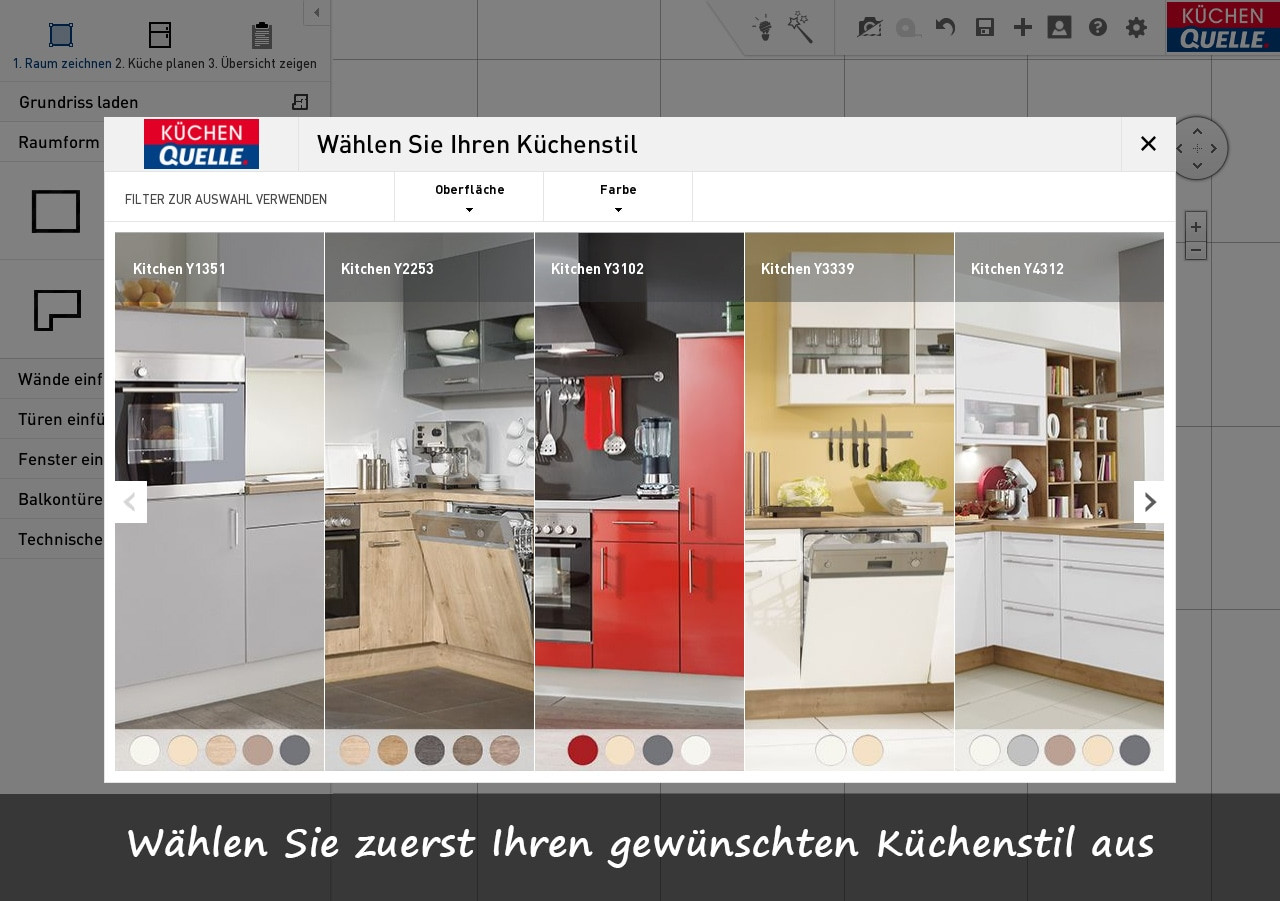Switch to step 1. Raum zeichnen

pos(62,47)
